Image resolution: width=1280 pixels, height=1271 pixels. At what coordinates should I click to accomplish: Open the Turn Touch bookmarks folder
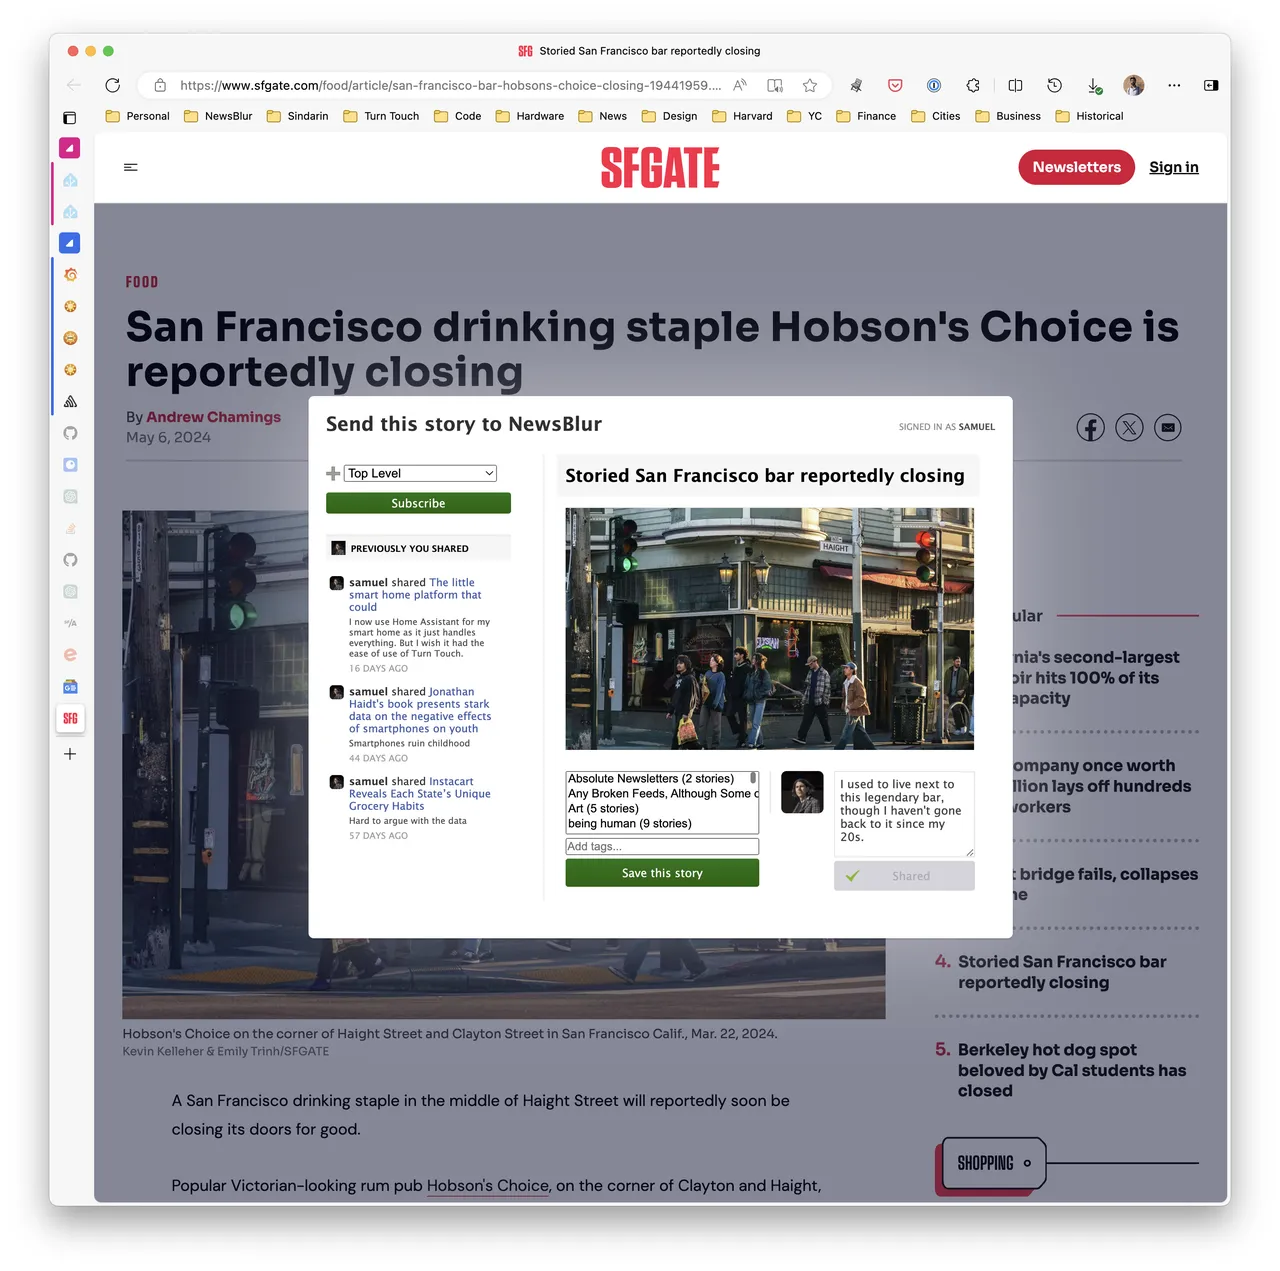point(381,116)
